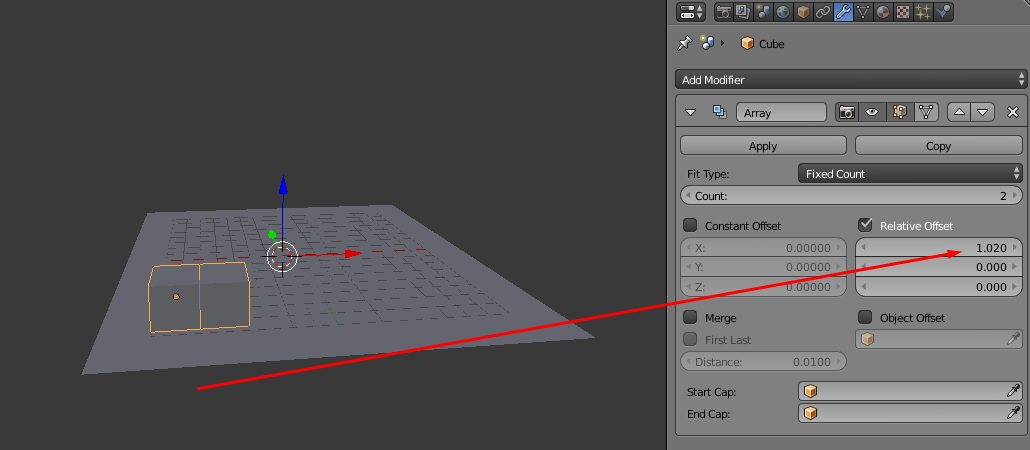This screenshot has width=1030, height=450.
Task: Open the Texture checker tab
Action: [x=903, y=11]
